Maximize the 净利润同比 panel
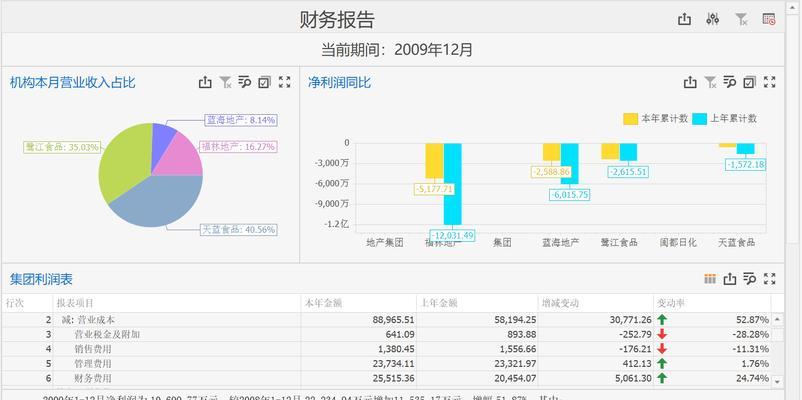This screenshot has height=400, width=802. pyautogui.click(x=769, y=82)
